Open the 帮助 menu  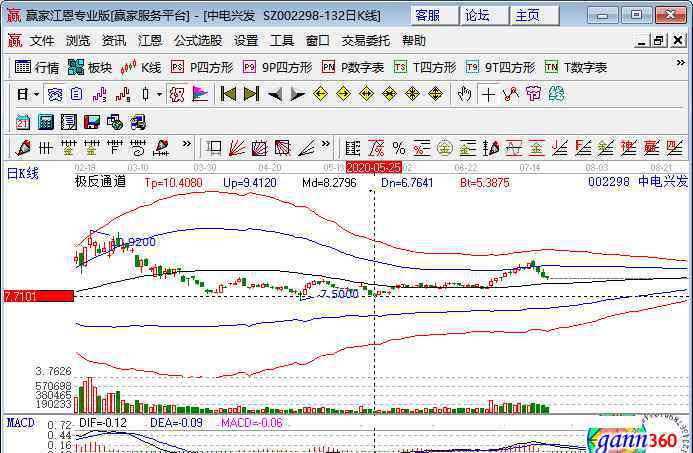414,41
